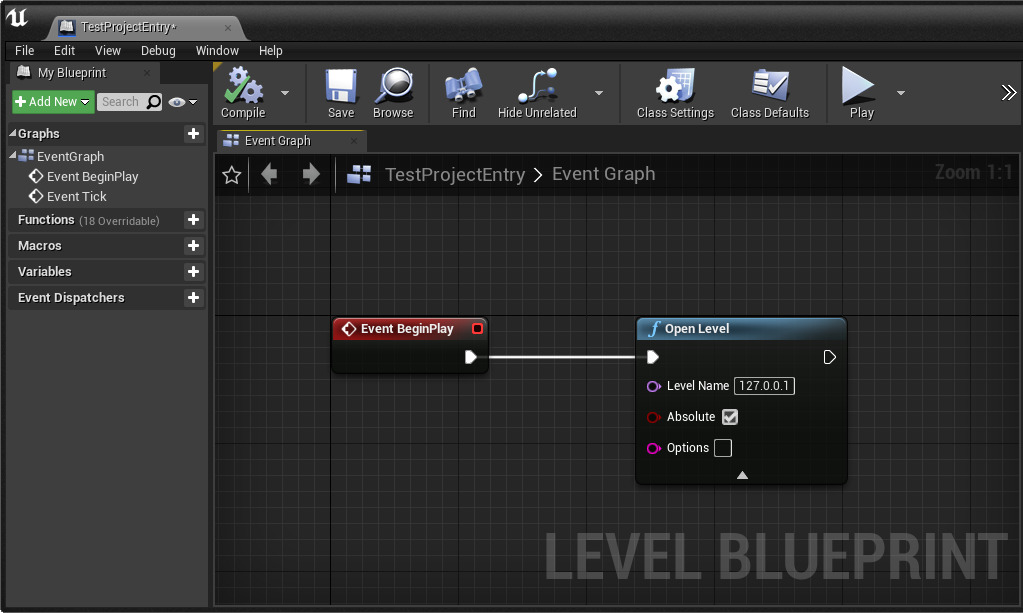Open the eye view options dropdown

point(183,102)
